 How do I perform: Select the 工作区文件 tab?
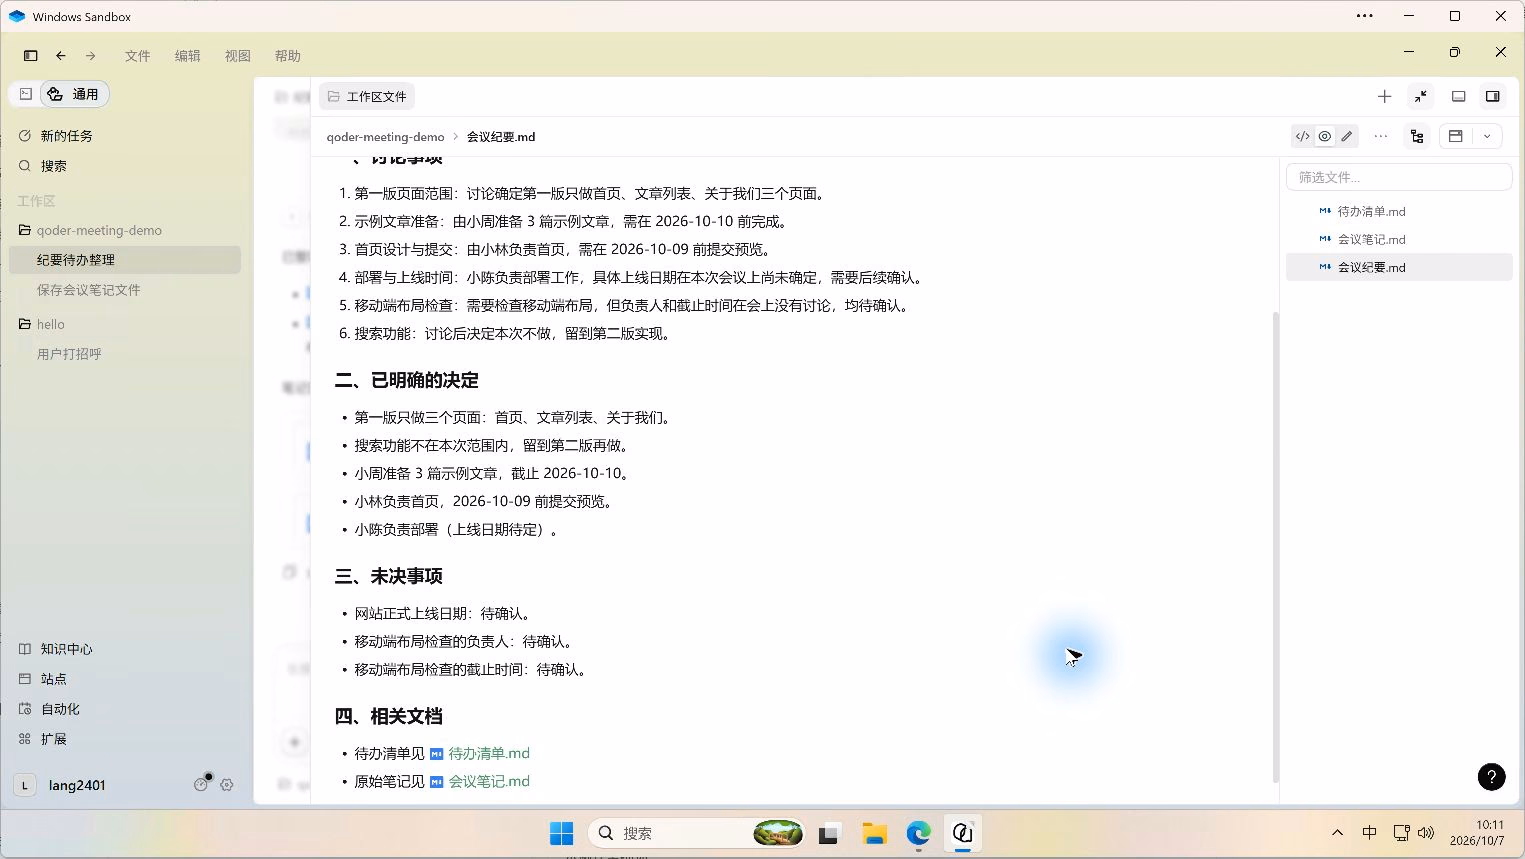click(367, 96)
